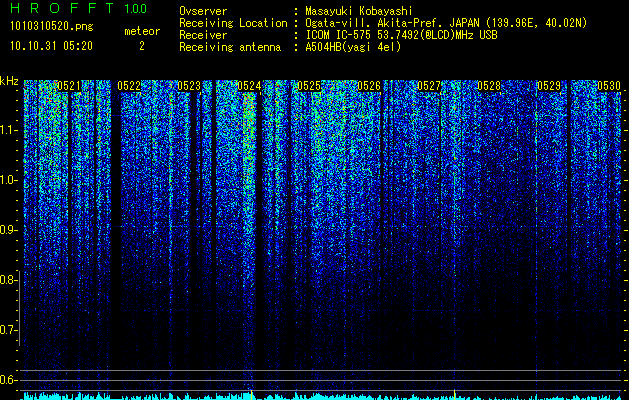Click the 1.0 kHz axis label

coord(7,180)
